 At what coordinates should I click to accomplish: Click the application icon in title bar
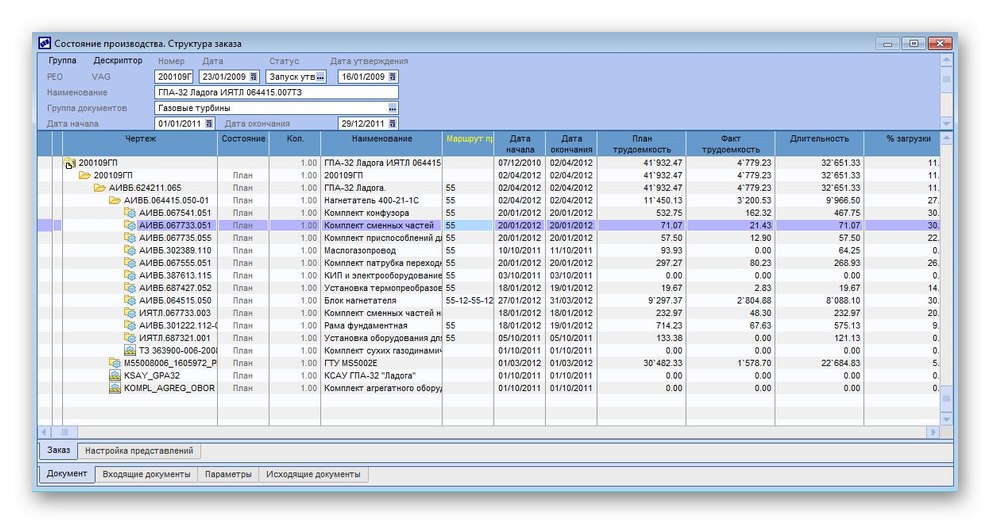tap(44, 43)
